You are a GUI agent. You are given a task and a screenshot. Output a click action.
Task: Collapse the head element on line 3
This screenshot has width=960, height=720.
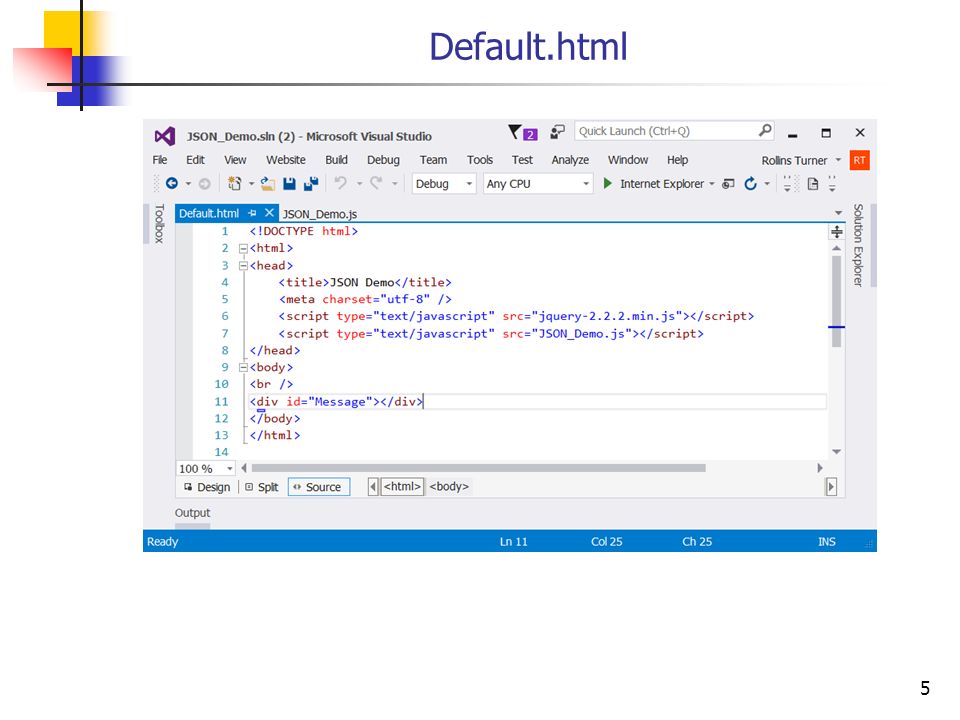coord(243,266)
